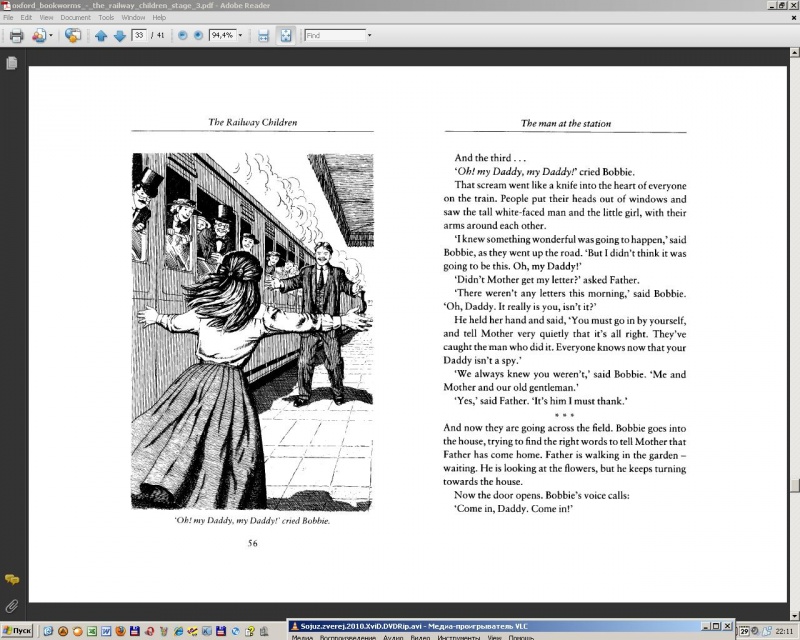
Task: Open the Pages panel in left sidebar
Action: (x=12, y=63)
